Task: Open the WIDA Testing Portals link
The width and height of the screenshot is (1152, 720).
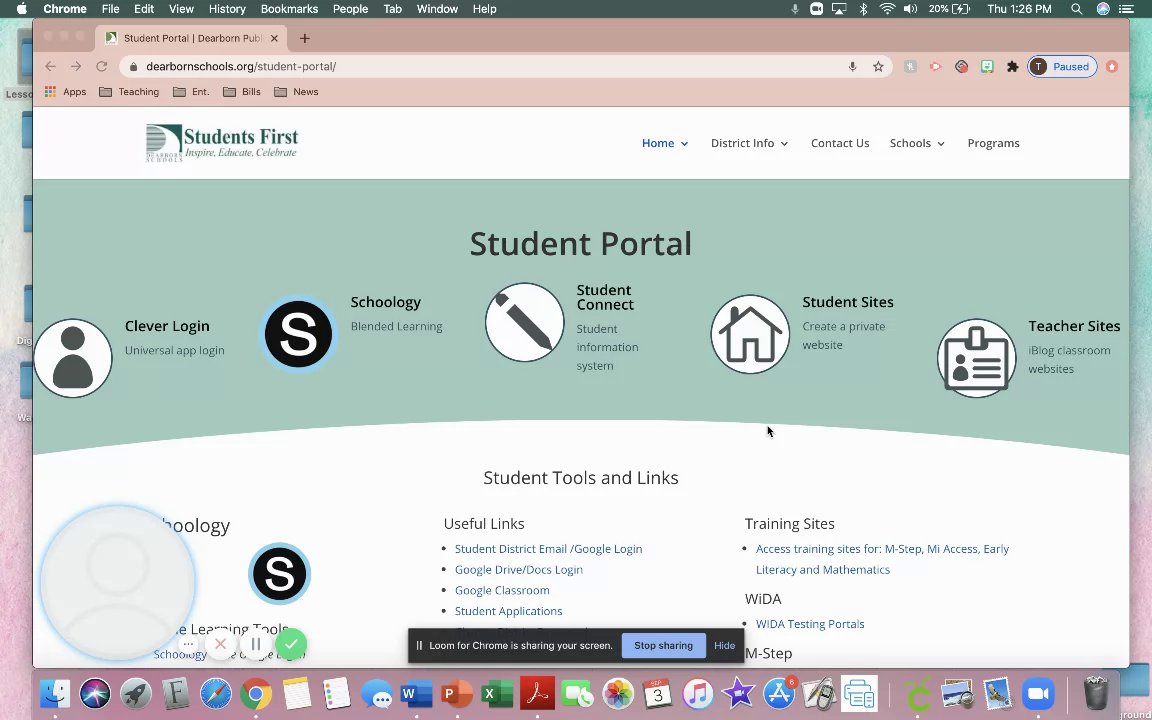Action: click(810, 624)
